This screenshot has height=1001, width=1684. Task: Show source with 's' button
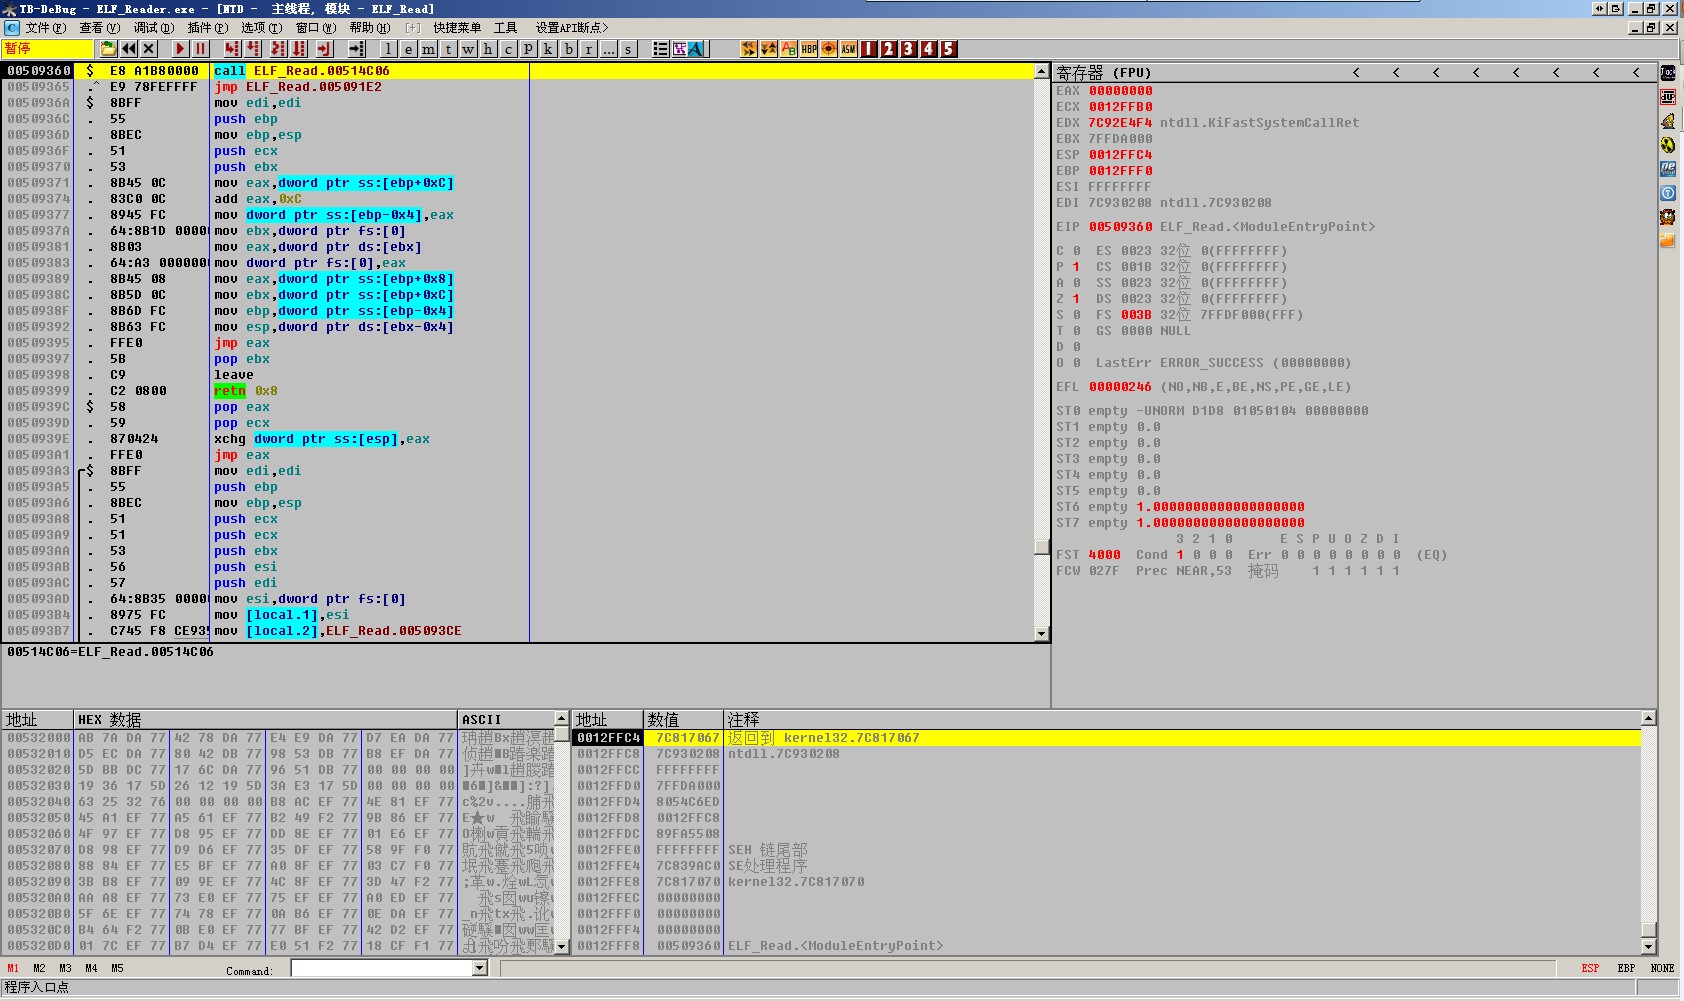click(628, 49)
